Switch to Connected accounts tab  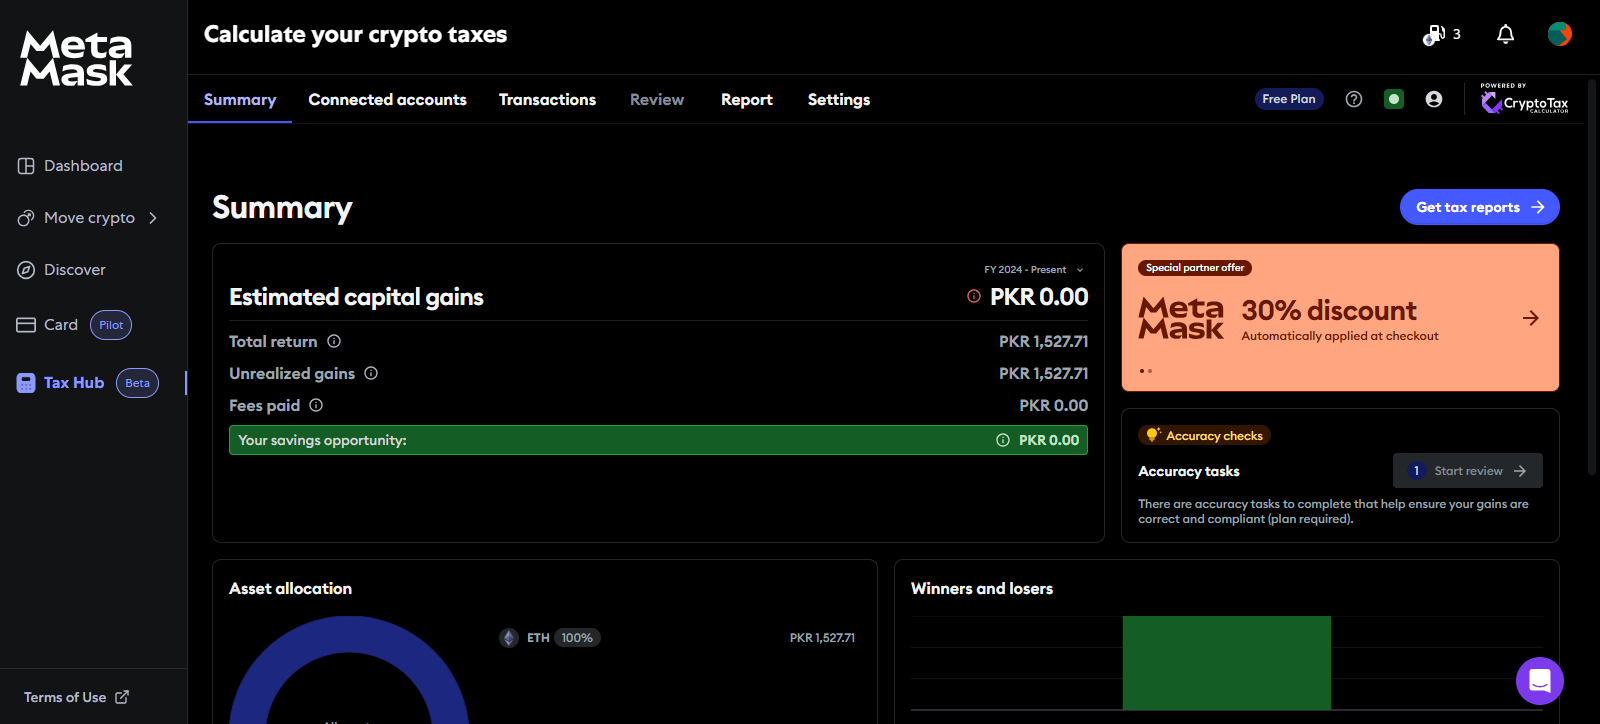387,99
